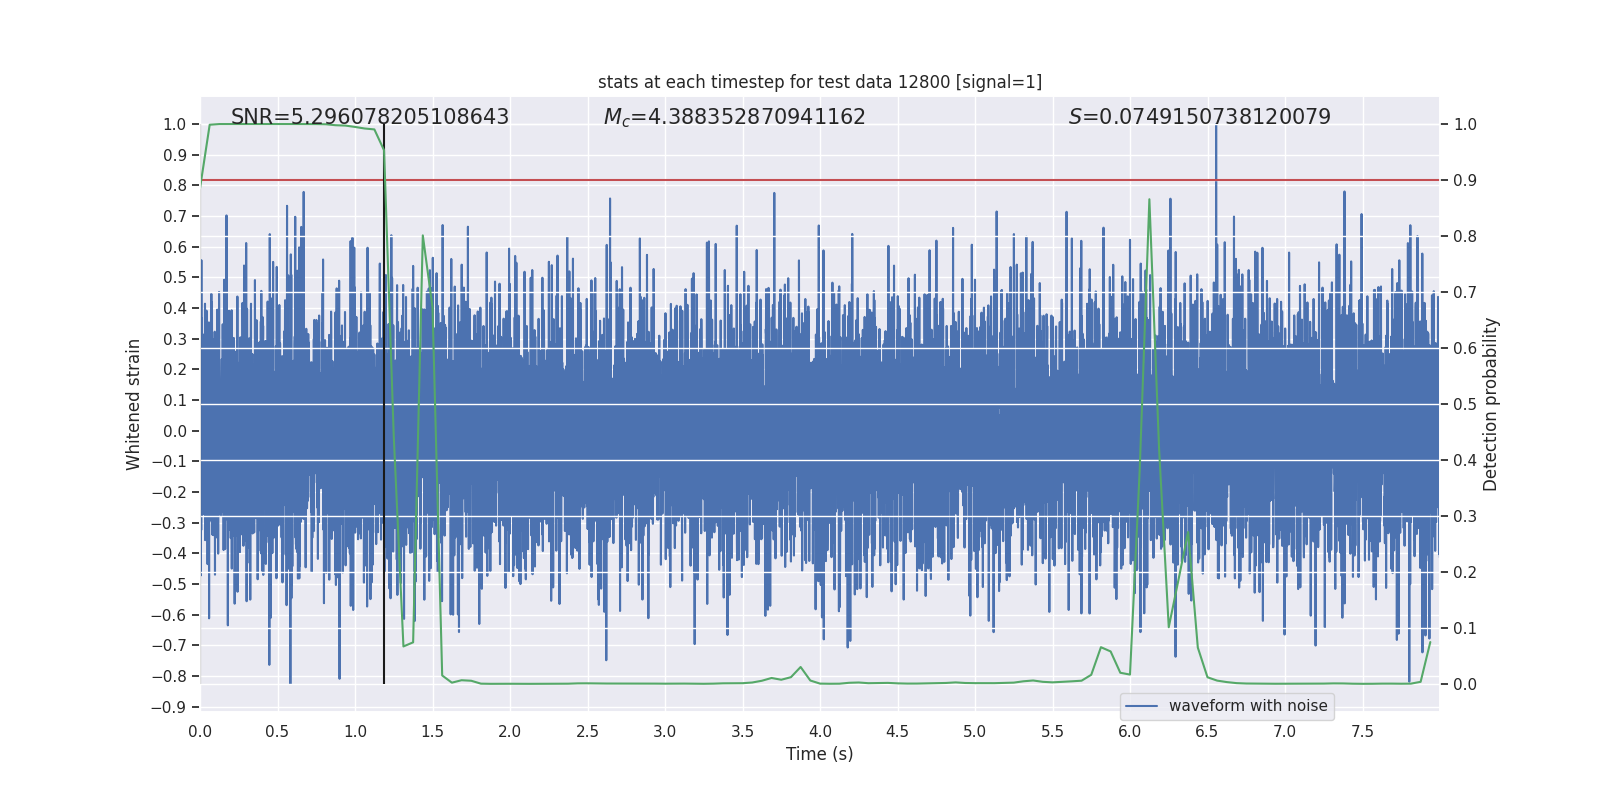Click the 0.5 tick on the right probability axis
Viewport: 1600px width, 800px height.
click(1465, 404)
